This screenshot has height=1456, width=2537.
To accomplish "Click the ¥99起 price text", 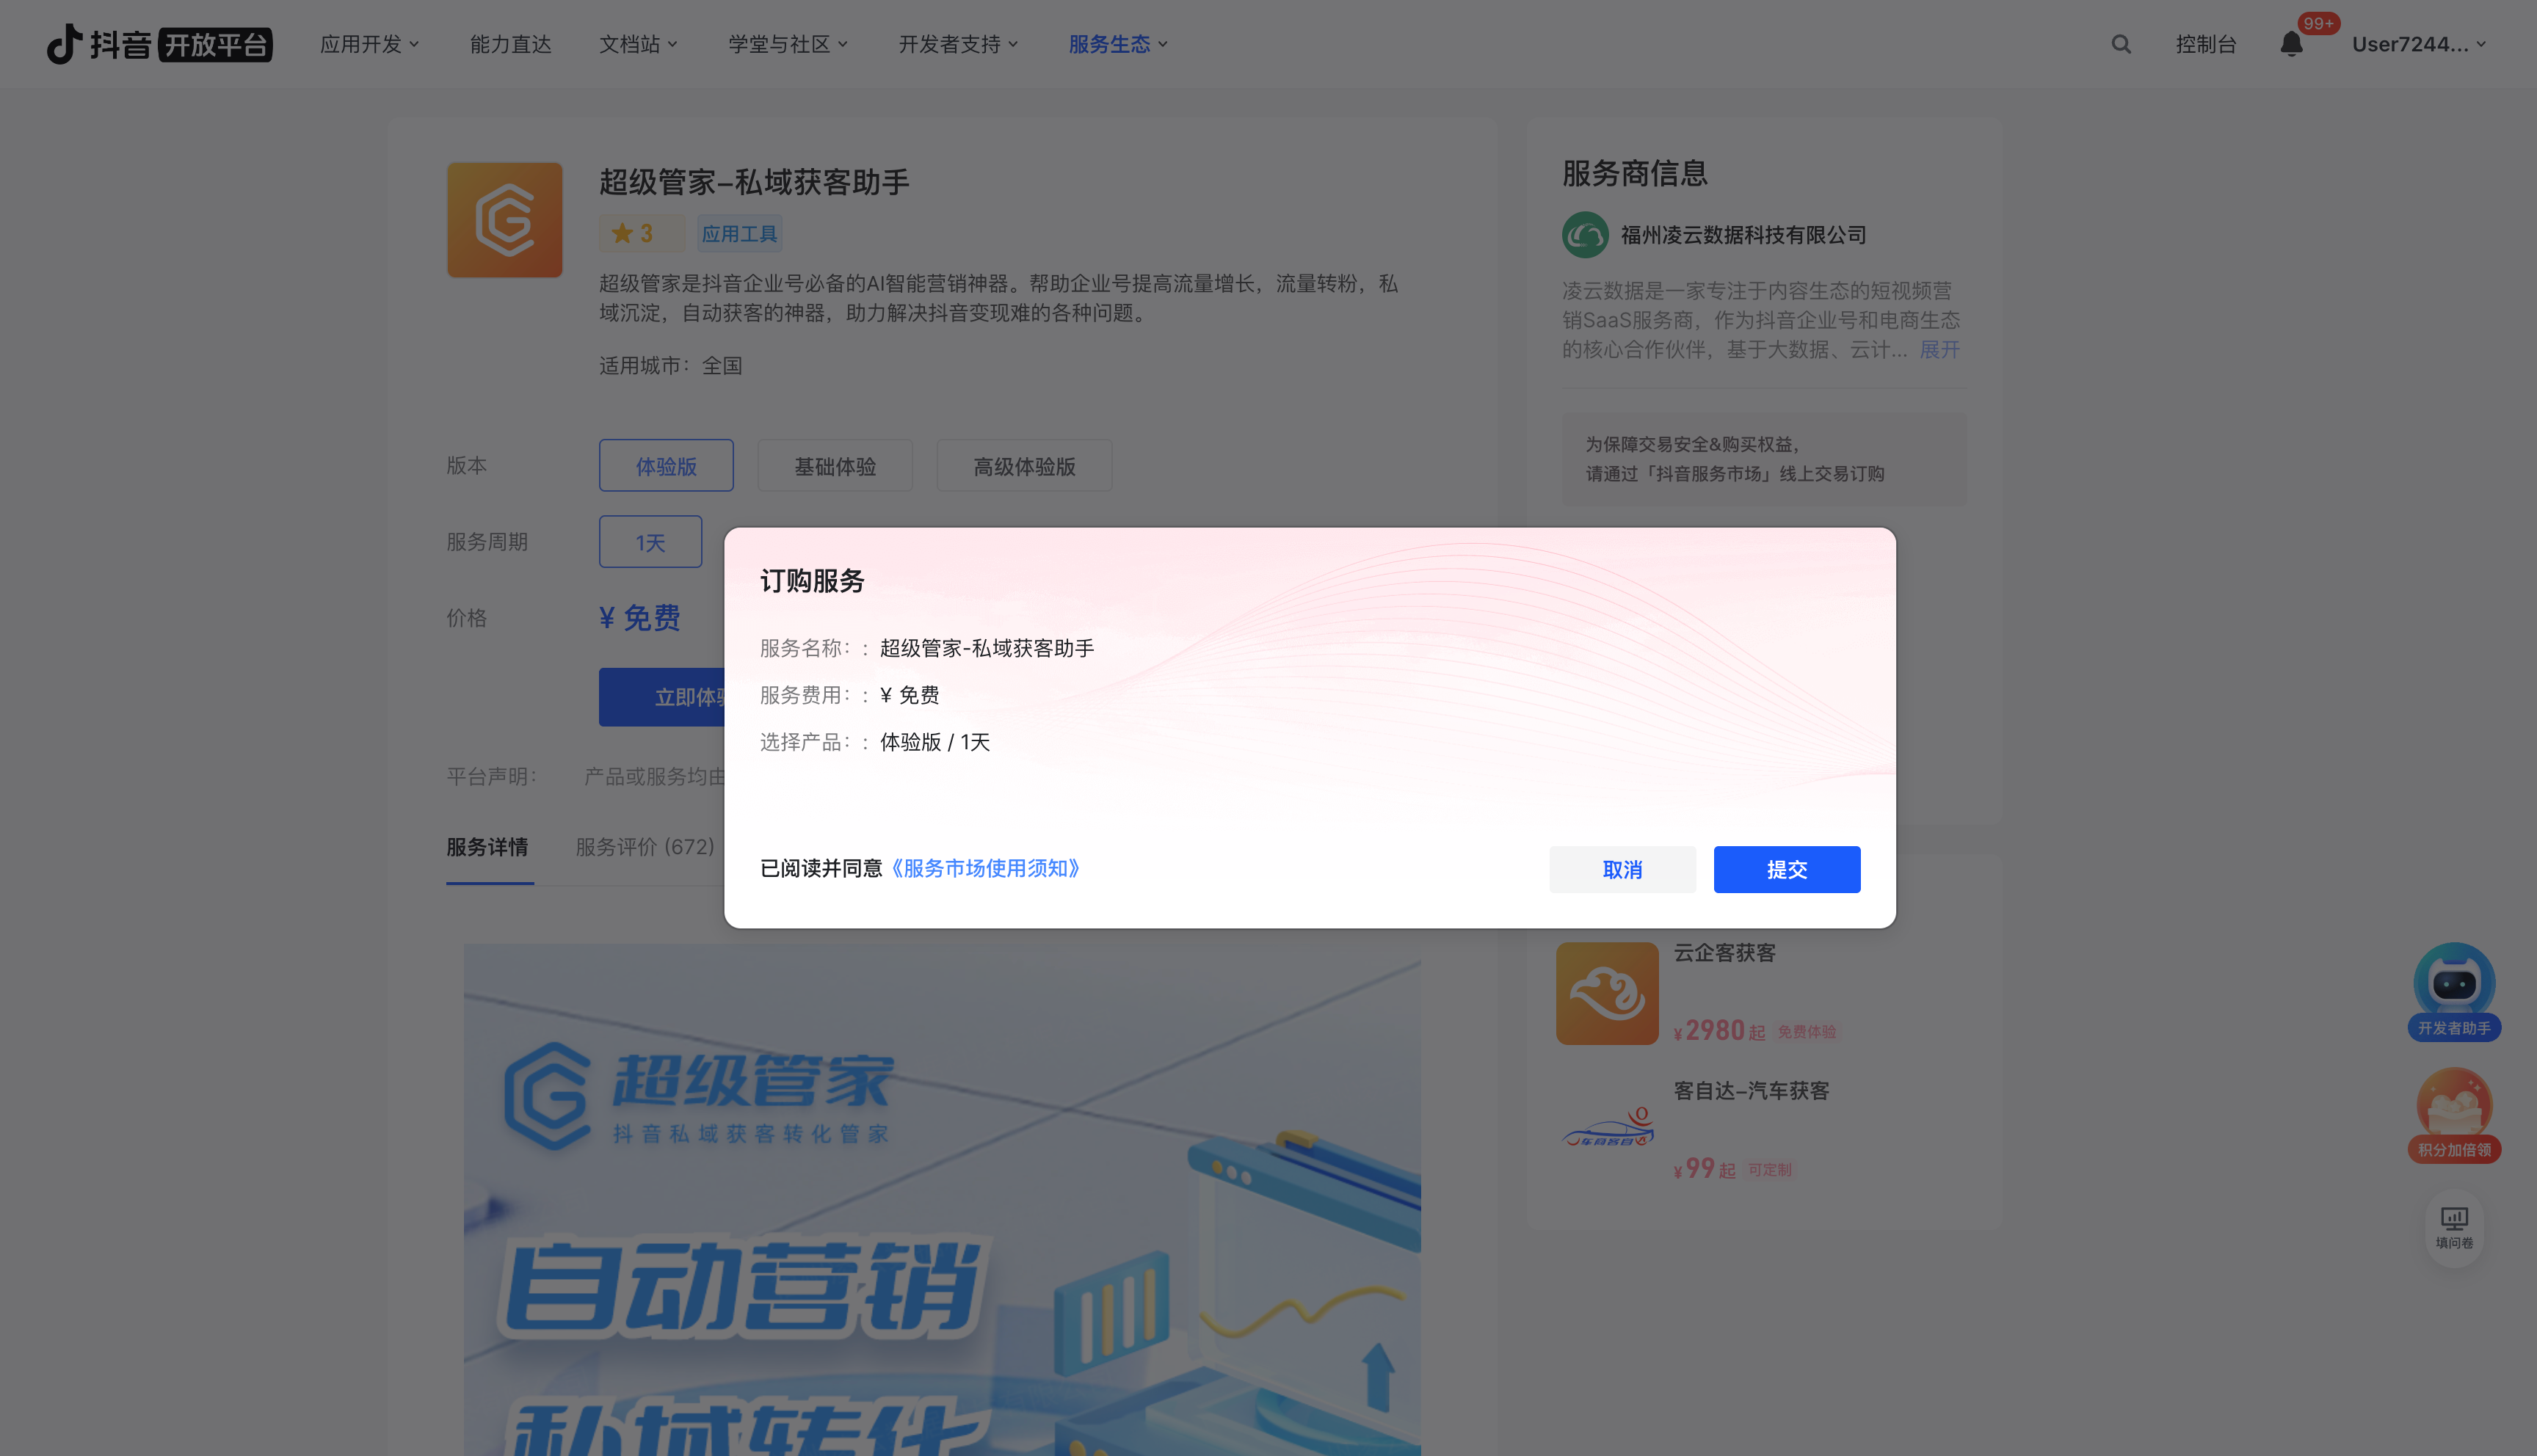I will (1704, 1168).
